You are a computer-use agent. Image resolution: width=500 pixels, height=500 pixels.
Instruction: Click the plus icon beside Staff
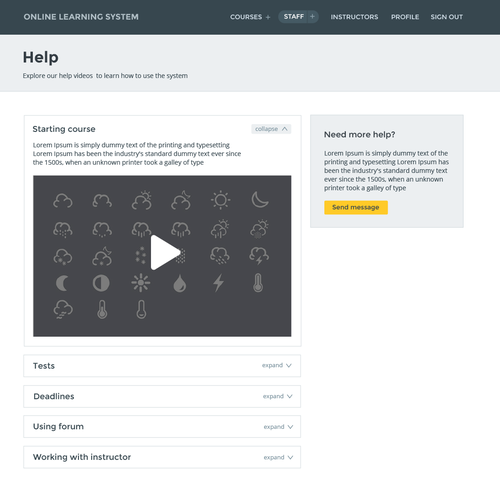(x=312, y=16)
